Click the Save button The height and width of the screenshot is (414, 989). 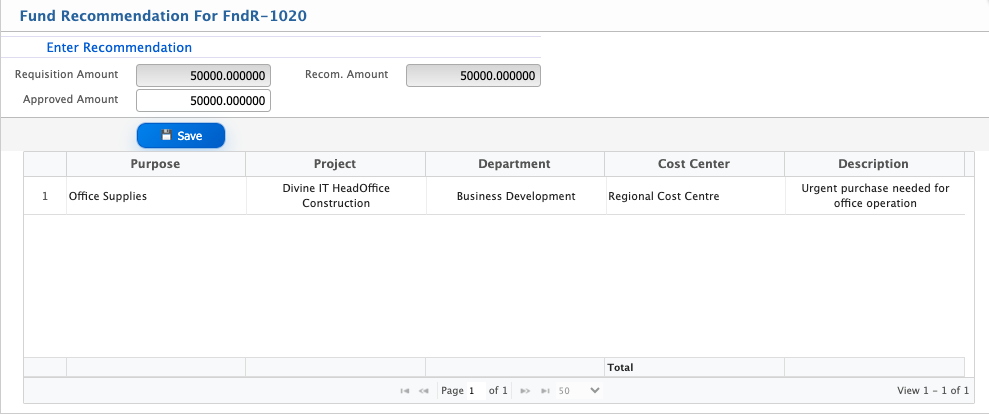click(180, 136)
